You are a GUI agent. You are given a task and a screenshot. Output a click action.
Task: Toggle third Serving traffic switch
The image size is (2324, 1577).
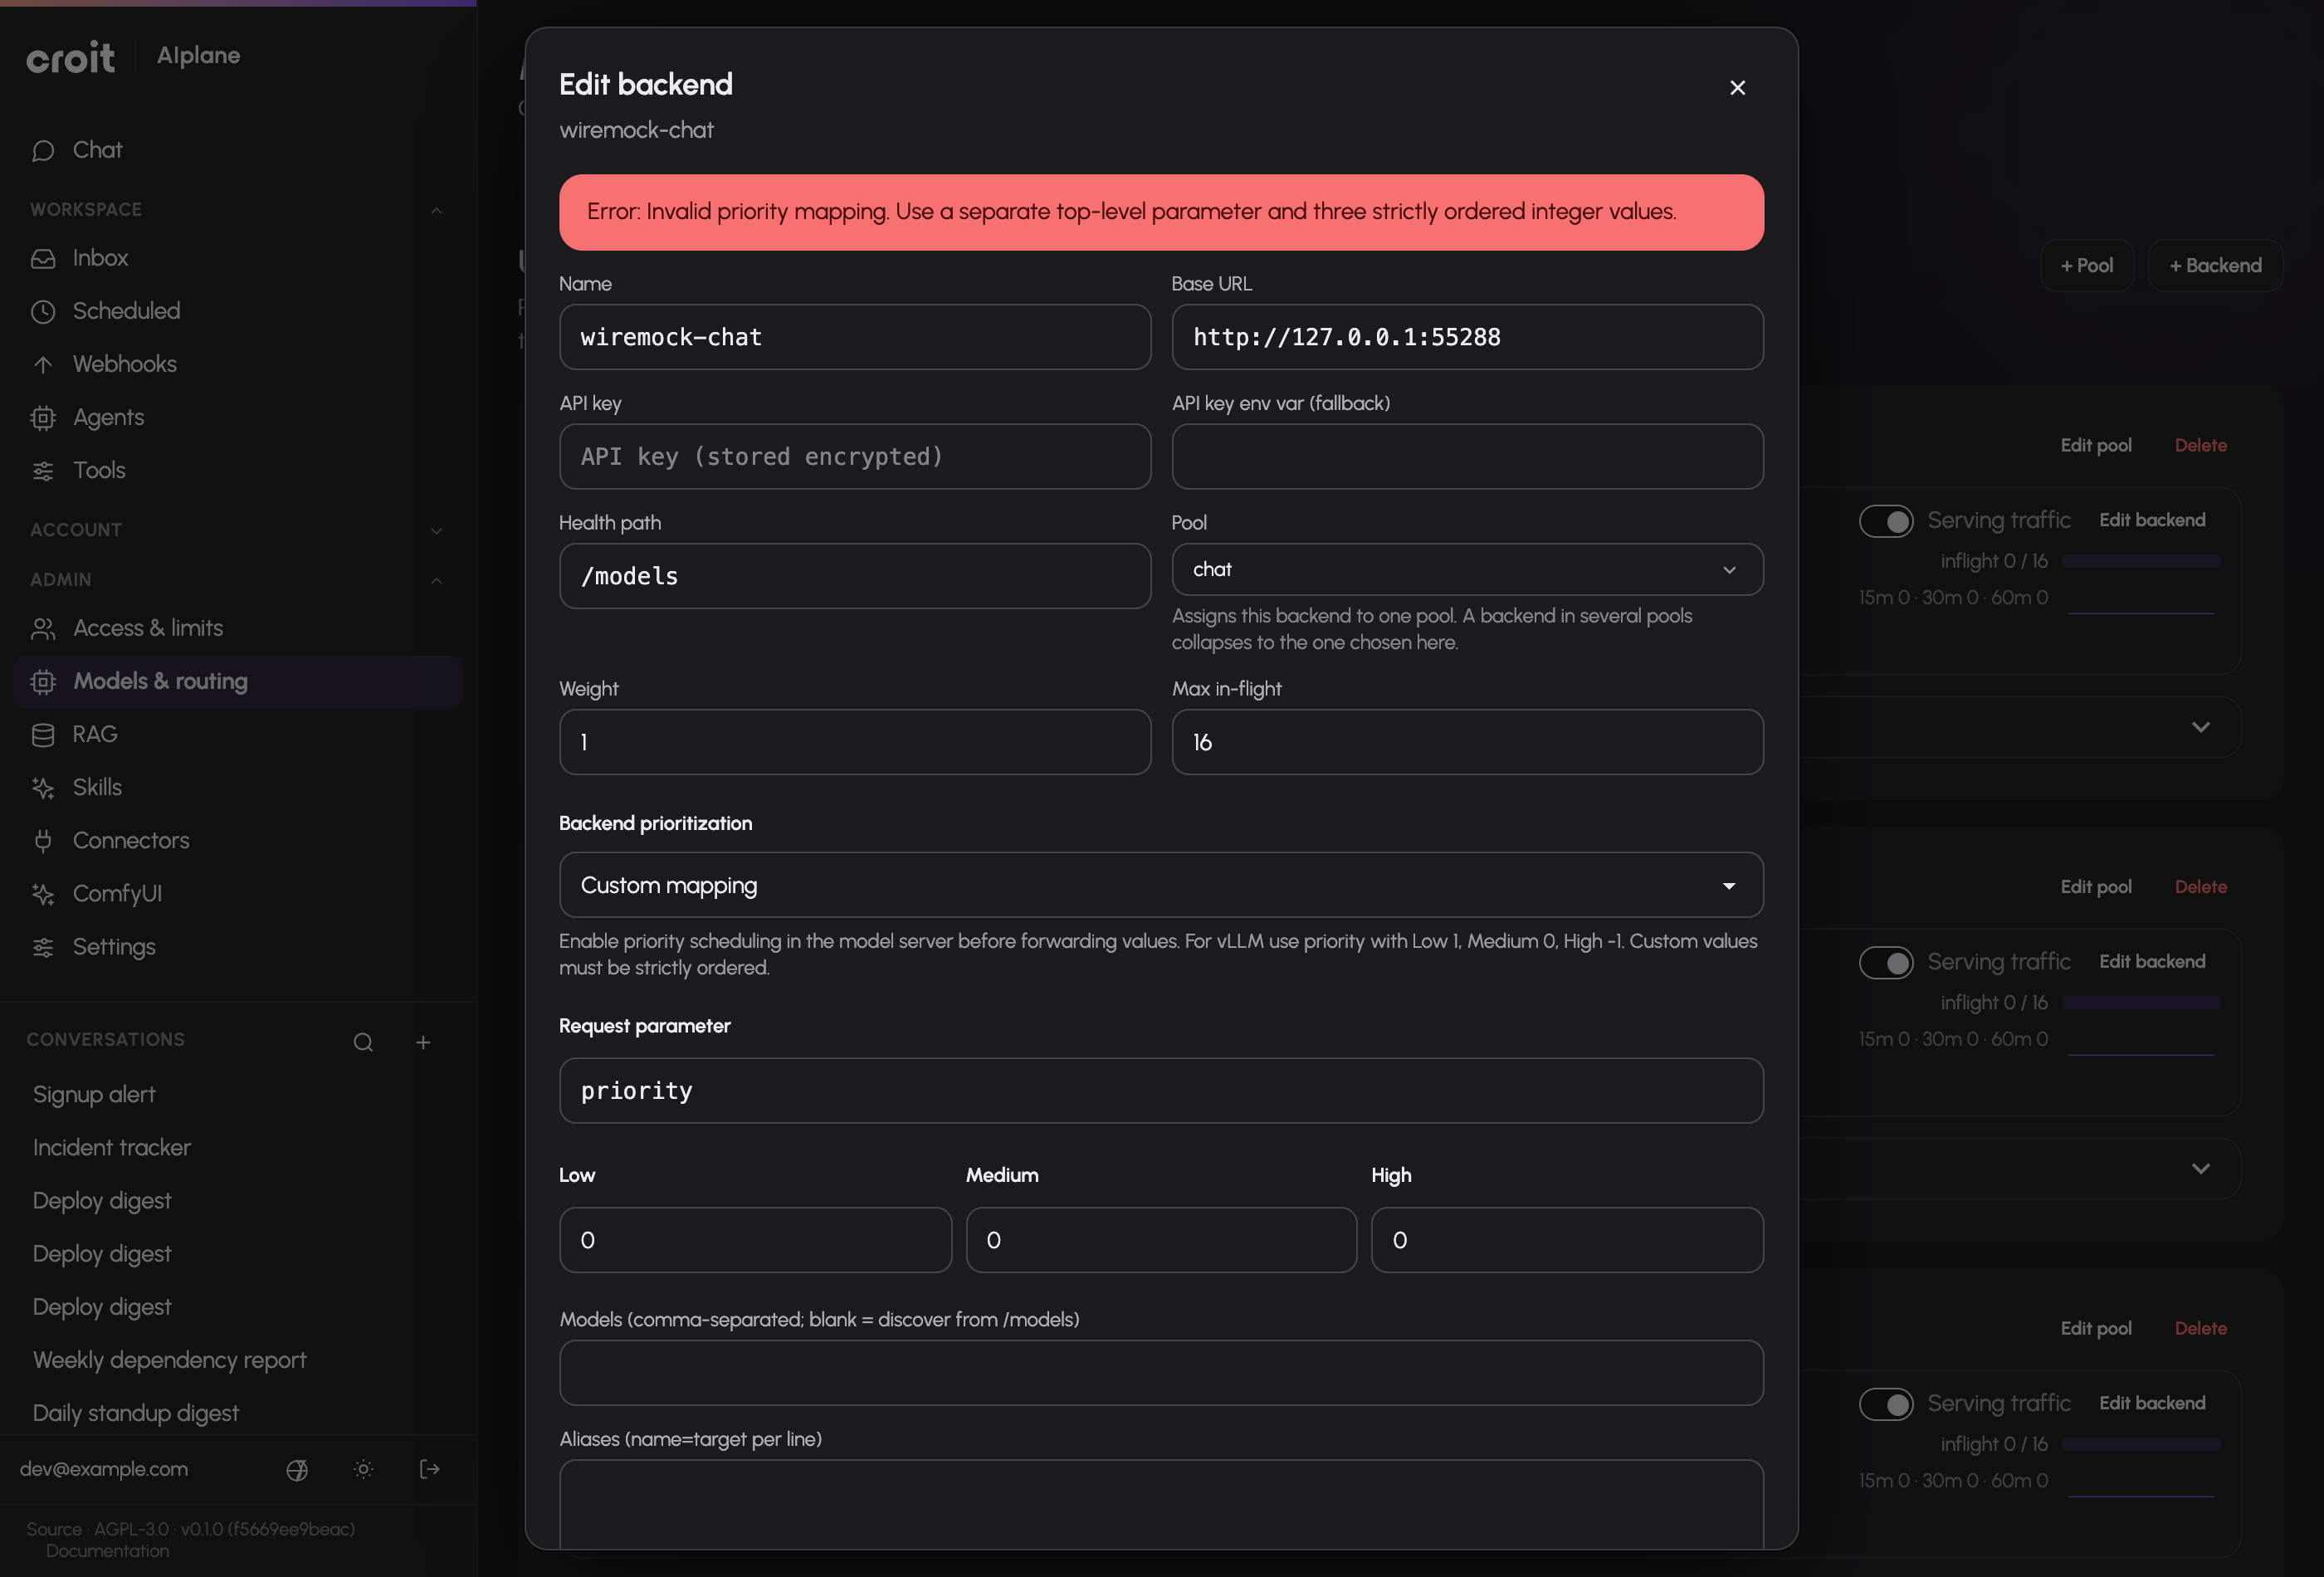(1886, 1404)
